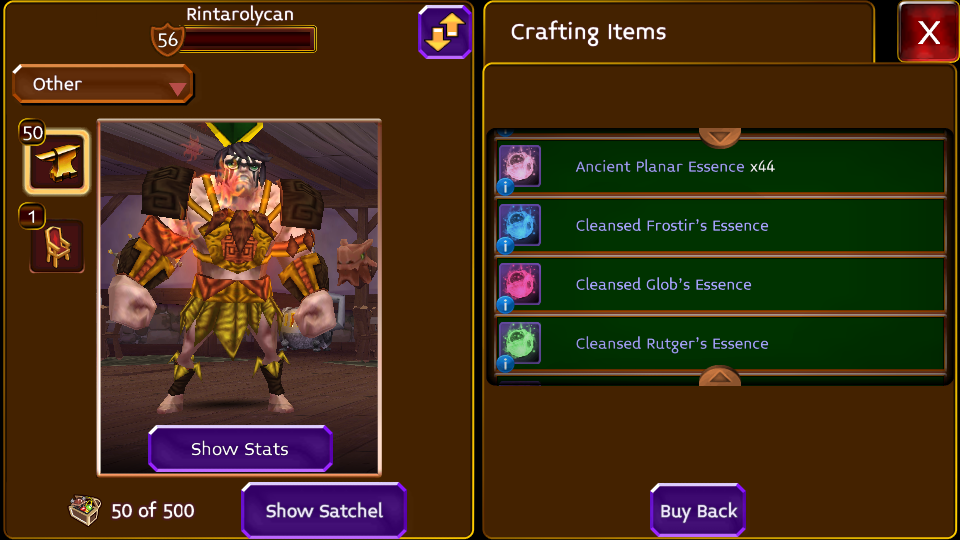Click the character preview portrait

pyautogui.click(x=239, y=297)
